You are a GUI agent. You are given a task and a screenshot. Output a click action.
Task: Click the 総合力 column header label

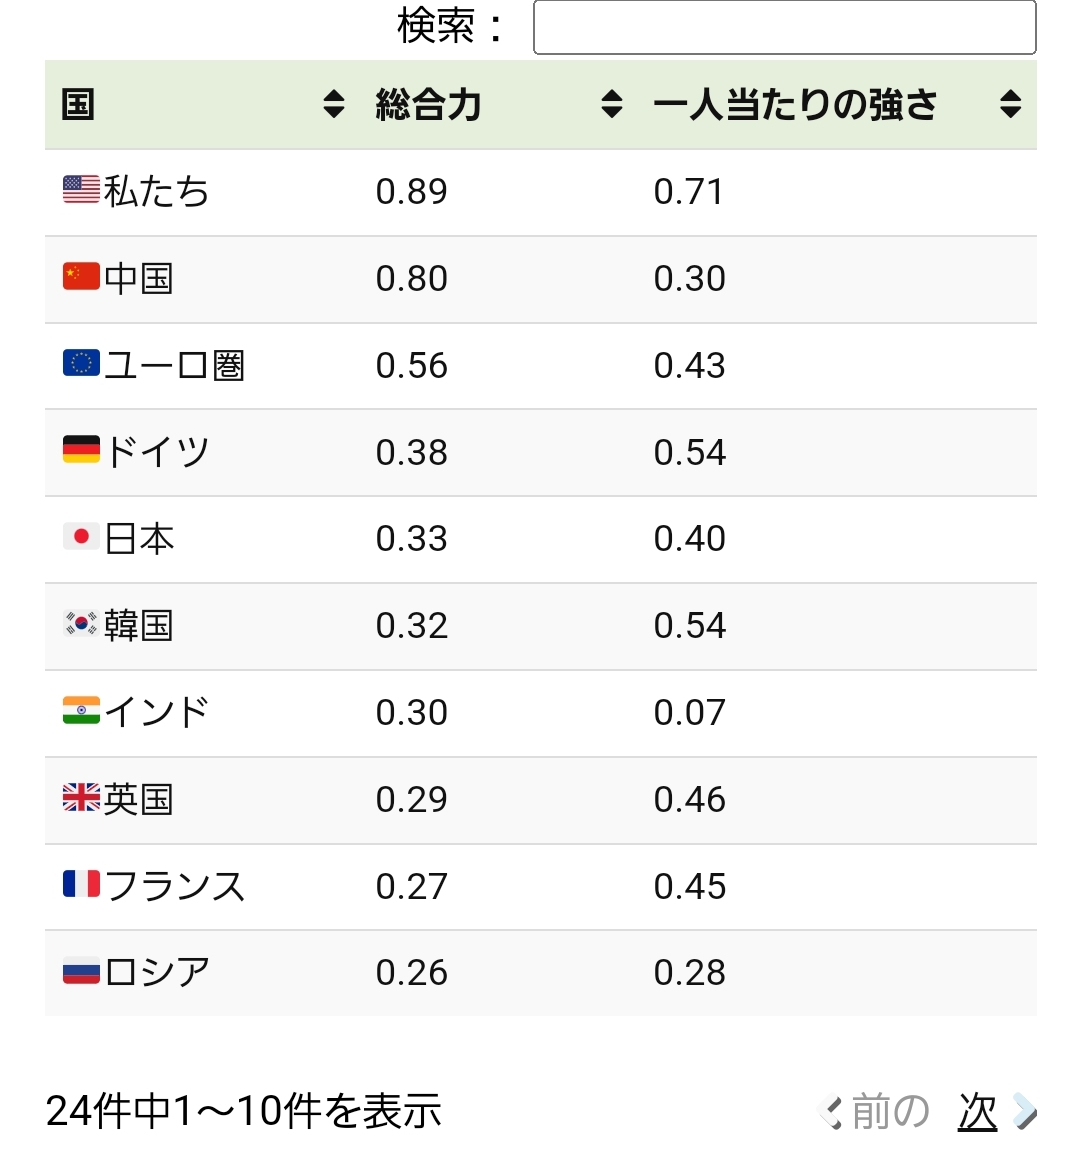pos(429,105)
